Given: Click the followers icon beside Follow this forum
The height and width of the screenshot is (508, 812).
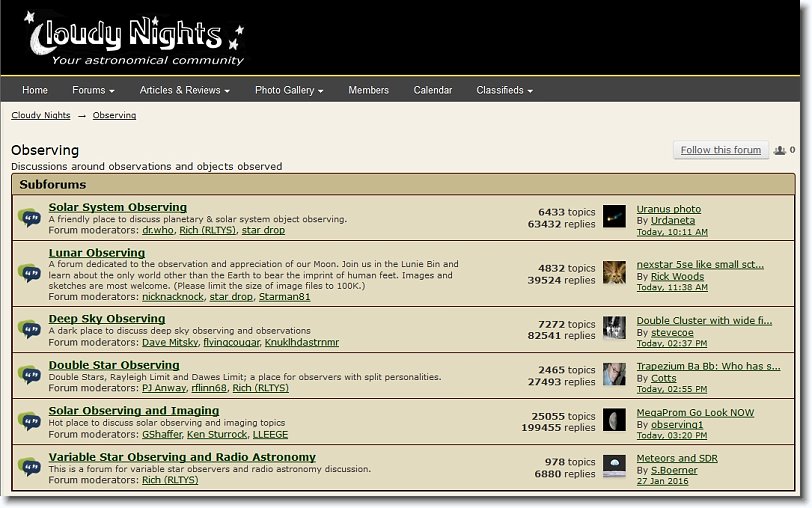Looking at the screenshot, I should coord(779,150).
